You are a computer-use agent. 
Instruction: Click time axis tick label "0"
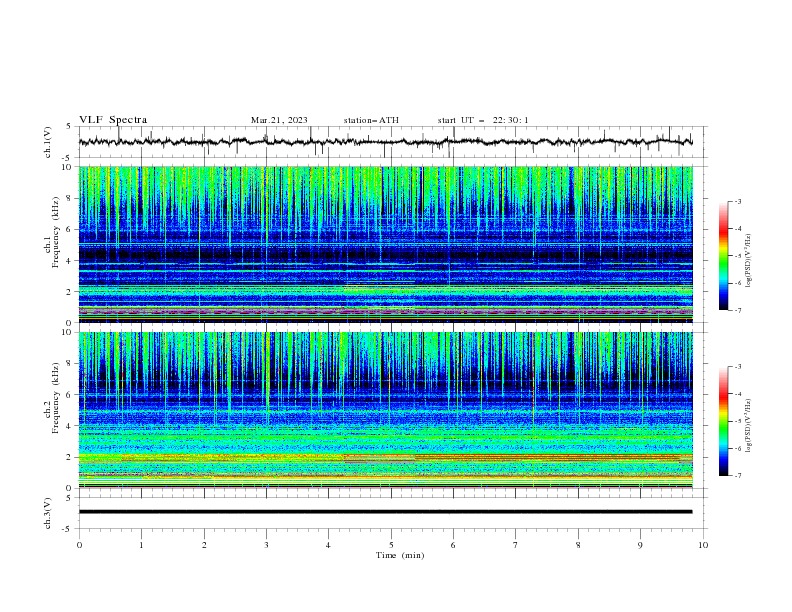tap(79, 545)
